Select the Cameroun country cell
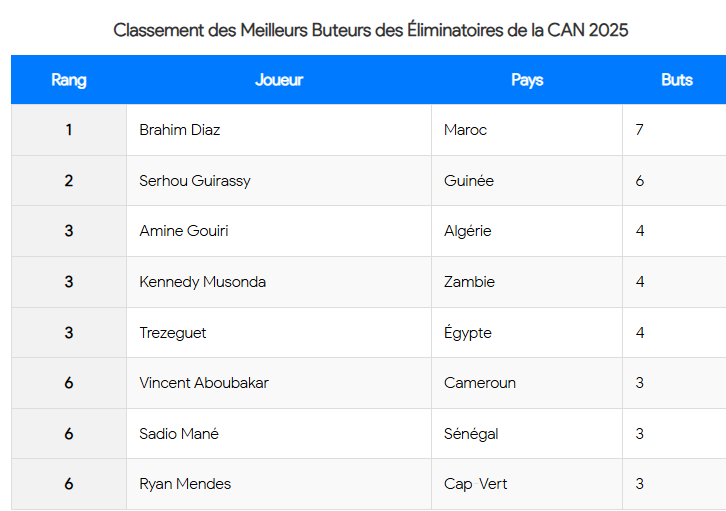This screenshot has height=511, width=726. [480, 383]
